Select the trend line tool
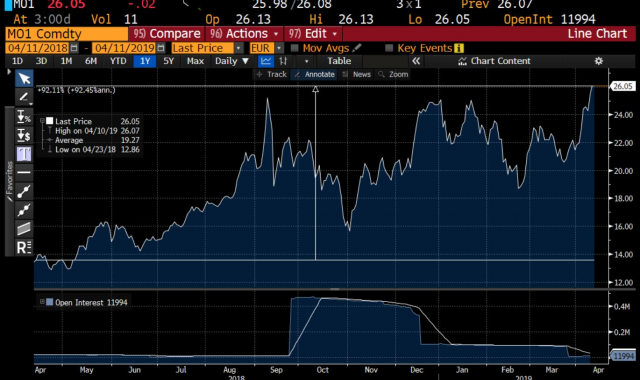 24,191
